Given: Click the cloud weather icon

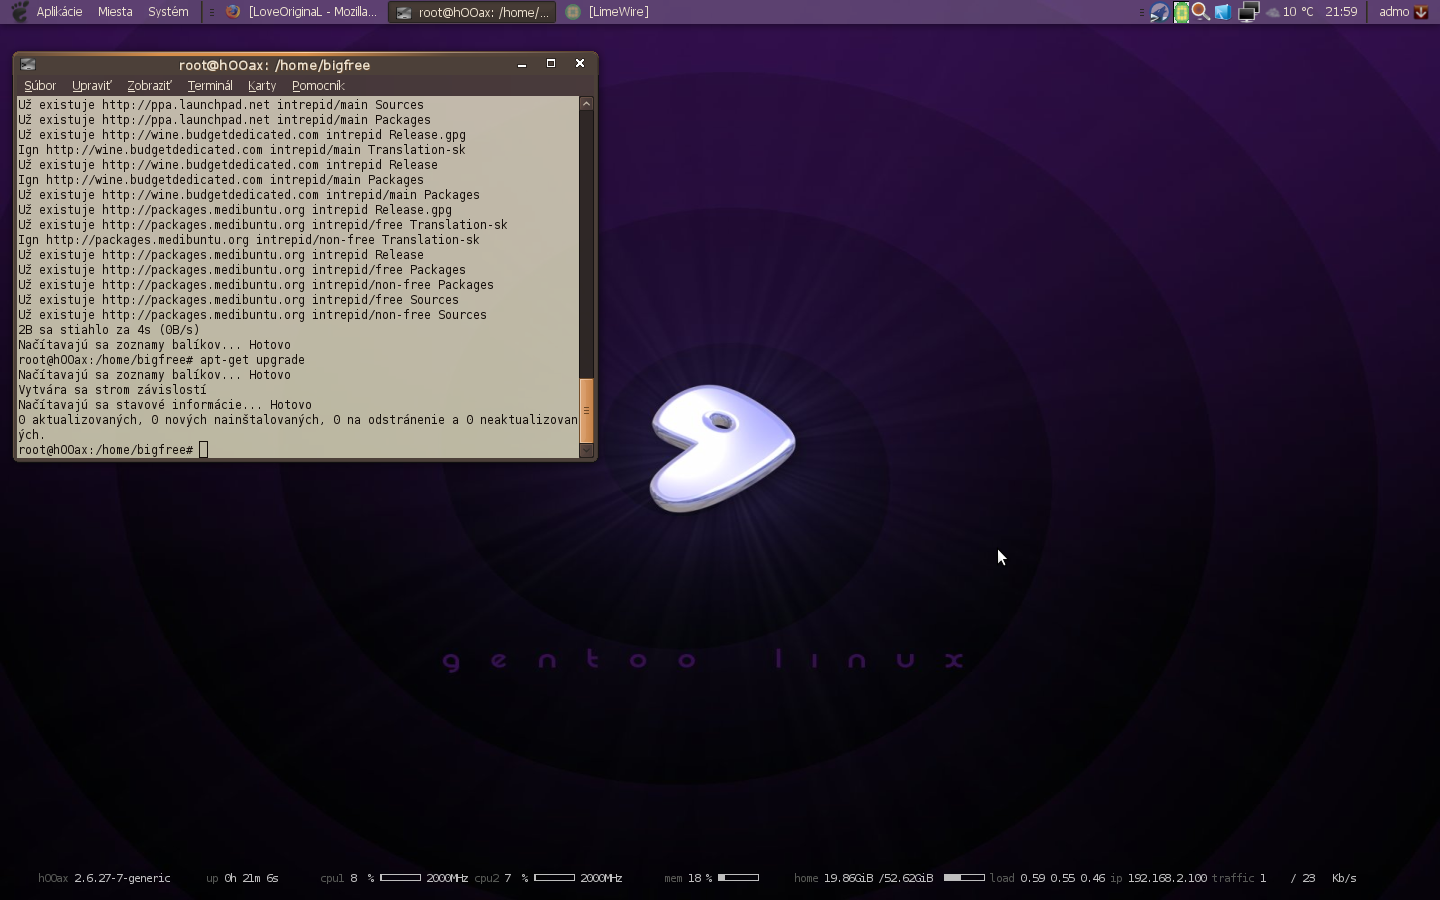Looking at the screenshot, I should [1272, 13].
